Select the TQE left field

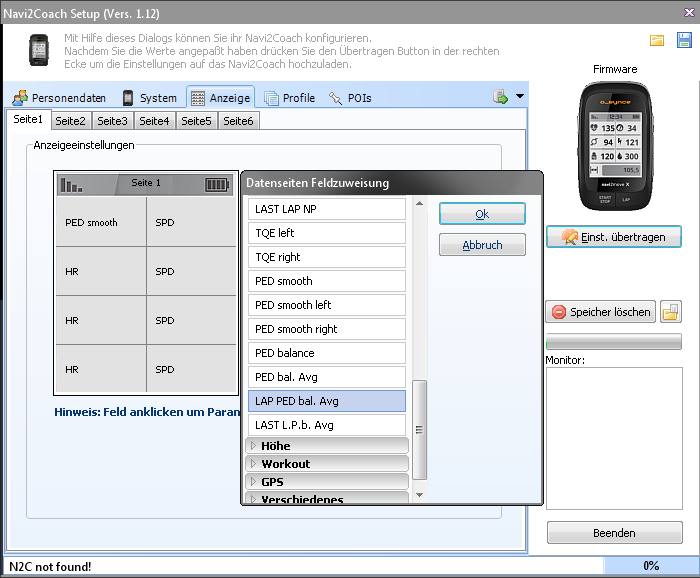coord(327,233)
